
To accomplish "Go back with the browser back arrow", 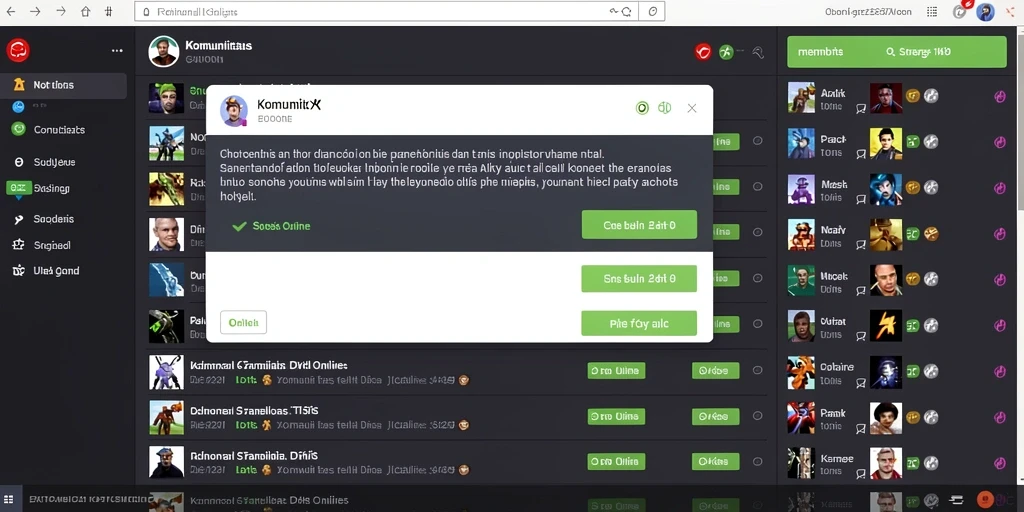I will 11,12.
